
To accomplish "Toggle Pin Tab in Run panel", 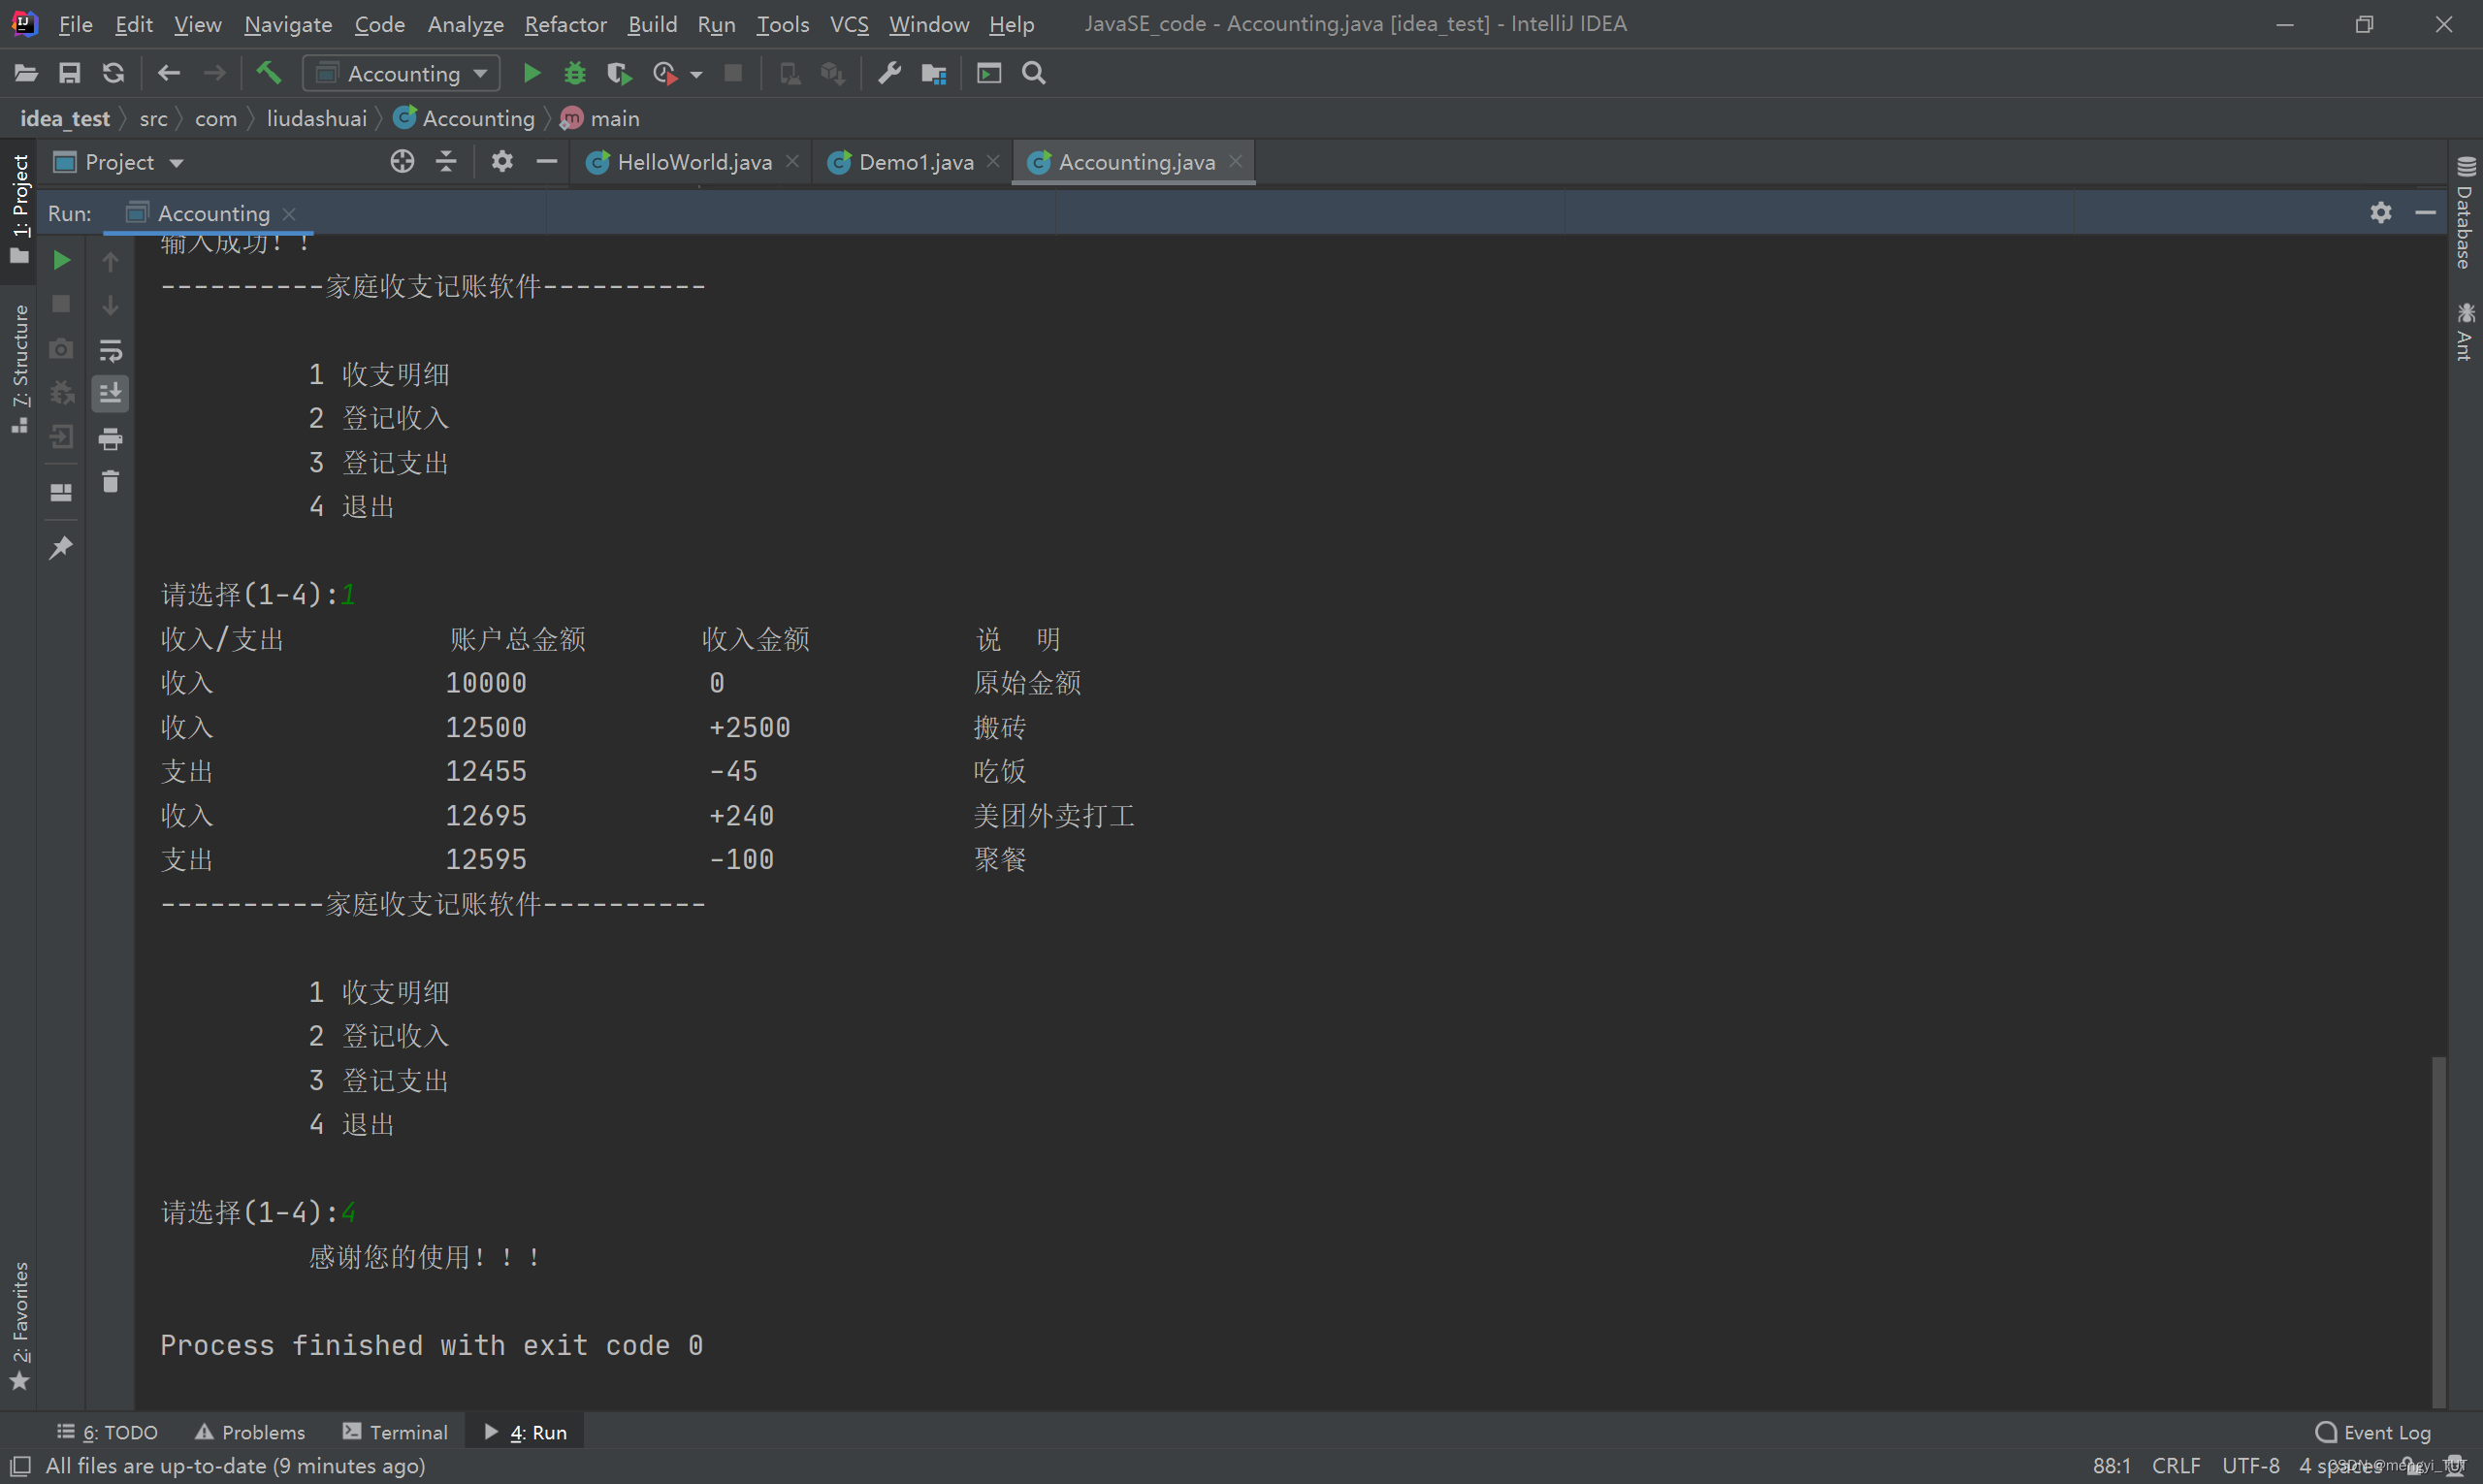I will pyautogui.click(x=61, y=547).
